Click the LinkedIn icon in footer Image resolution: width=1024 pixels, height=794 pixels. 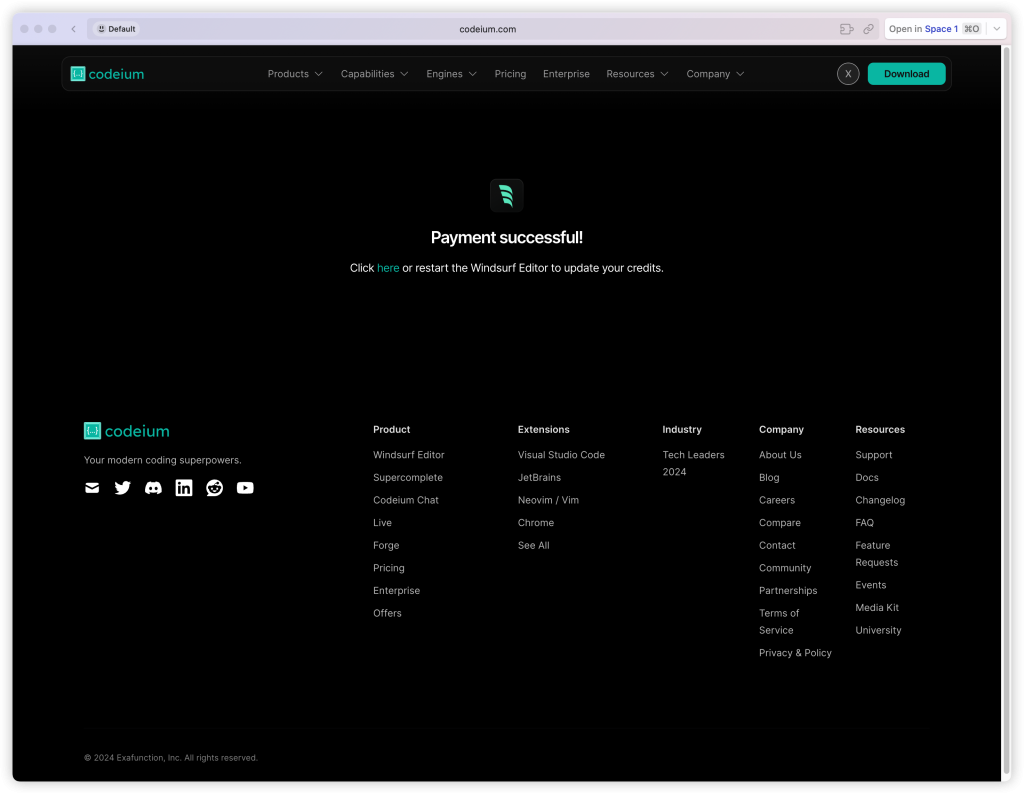184,488
